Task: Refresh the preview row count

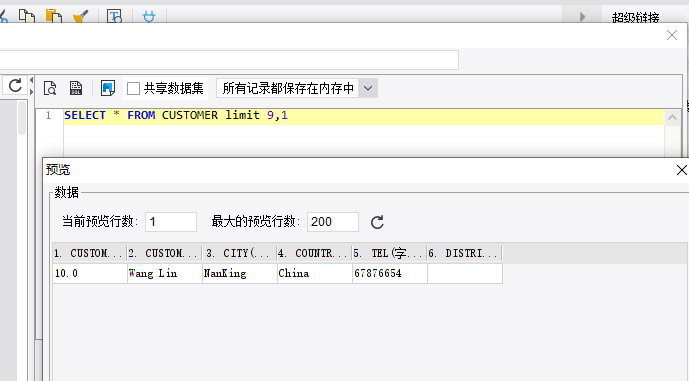Action: tap(377, 222)
